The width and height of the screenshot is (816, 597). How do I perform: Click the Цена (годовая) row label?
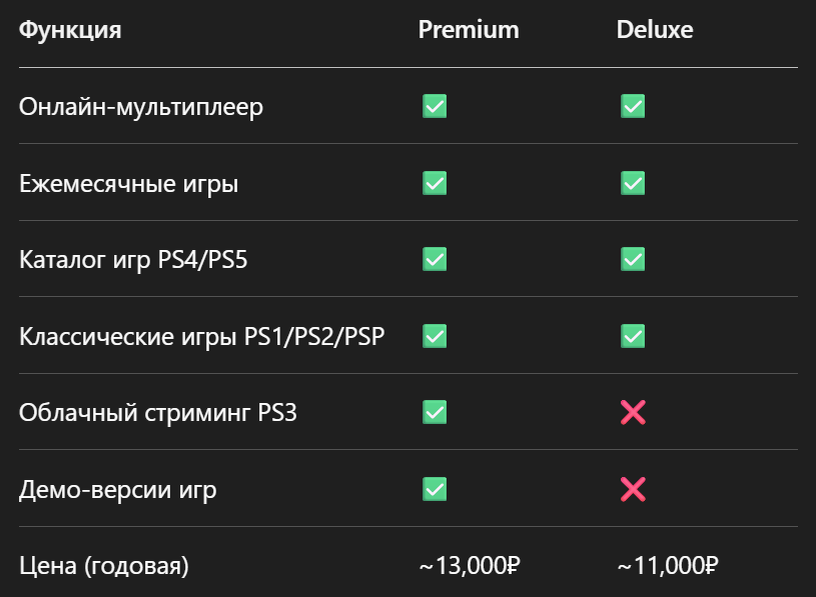point(104,566)
